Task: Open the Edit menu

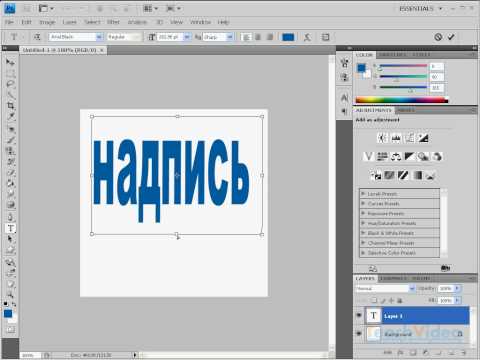Action: click(x=26, y=22)
